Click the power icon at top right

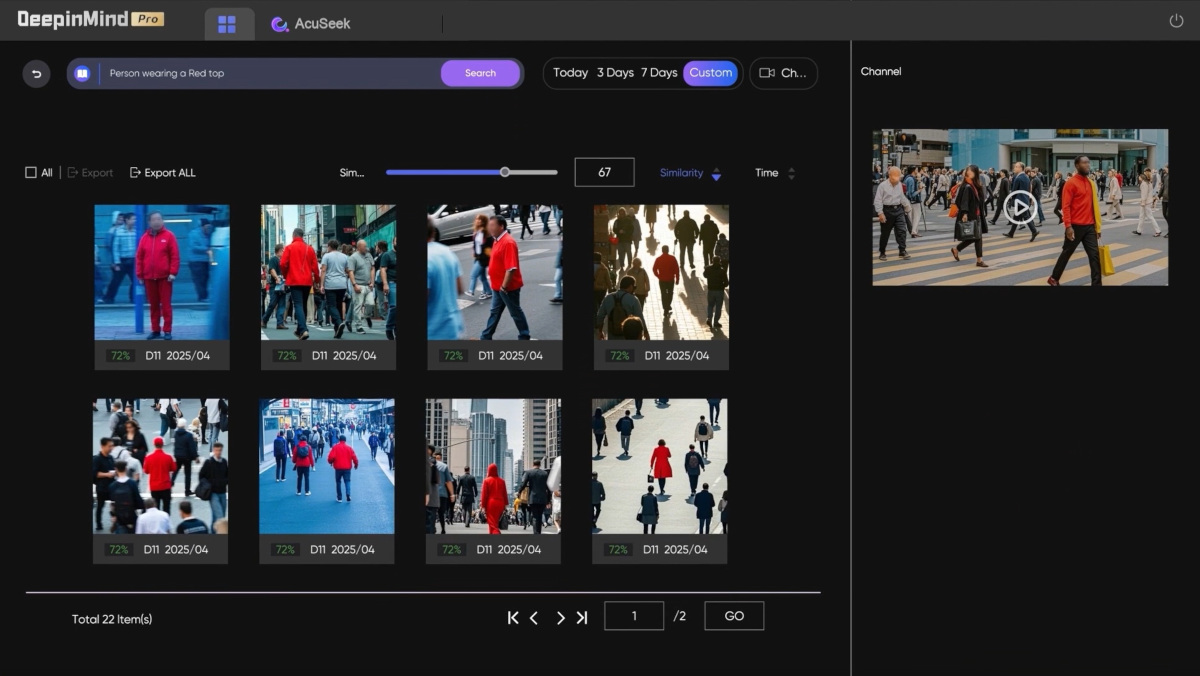[1176, 21]
